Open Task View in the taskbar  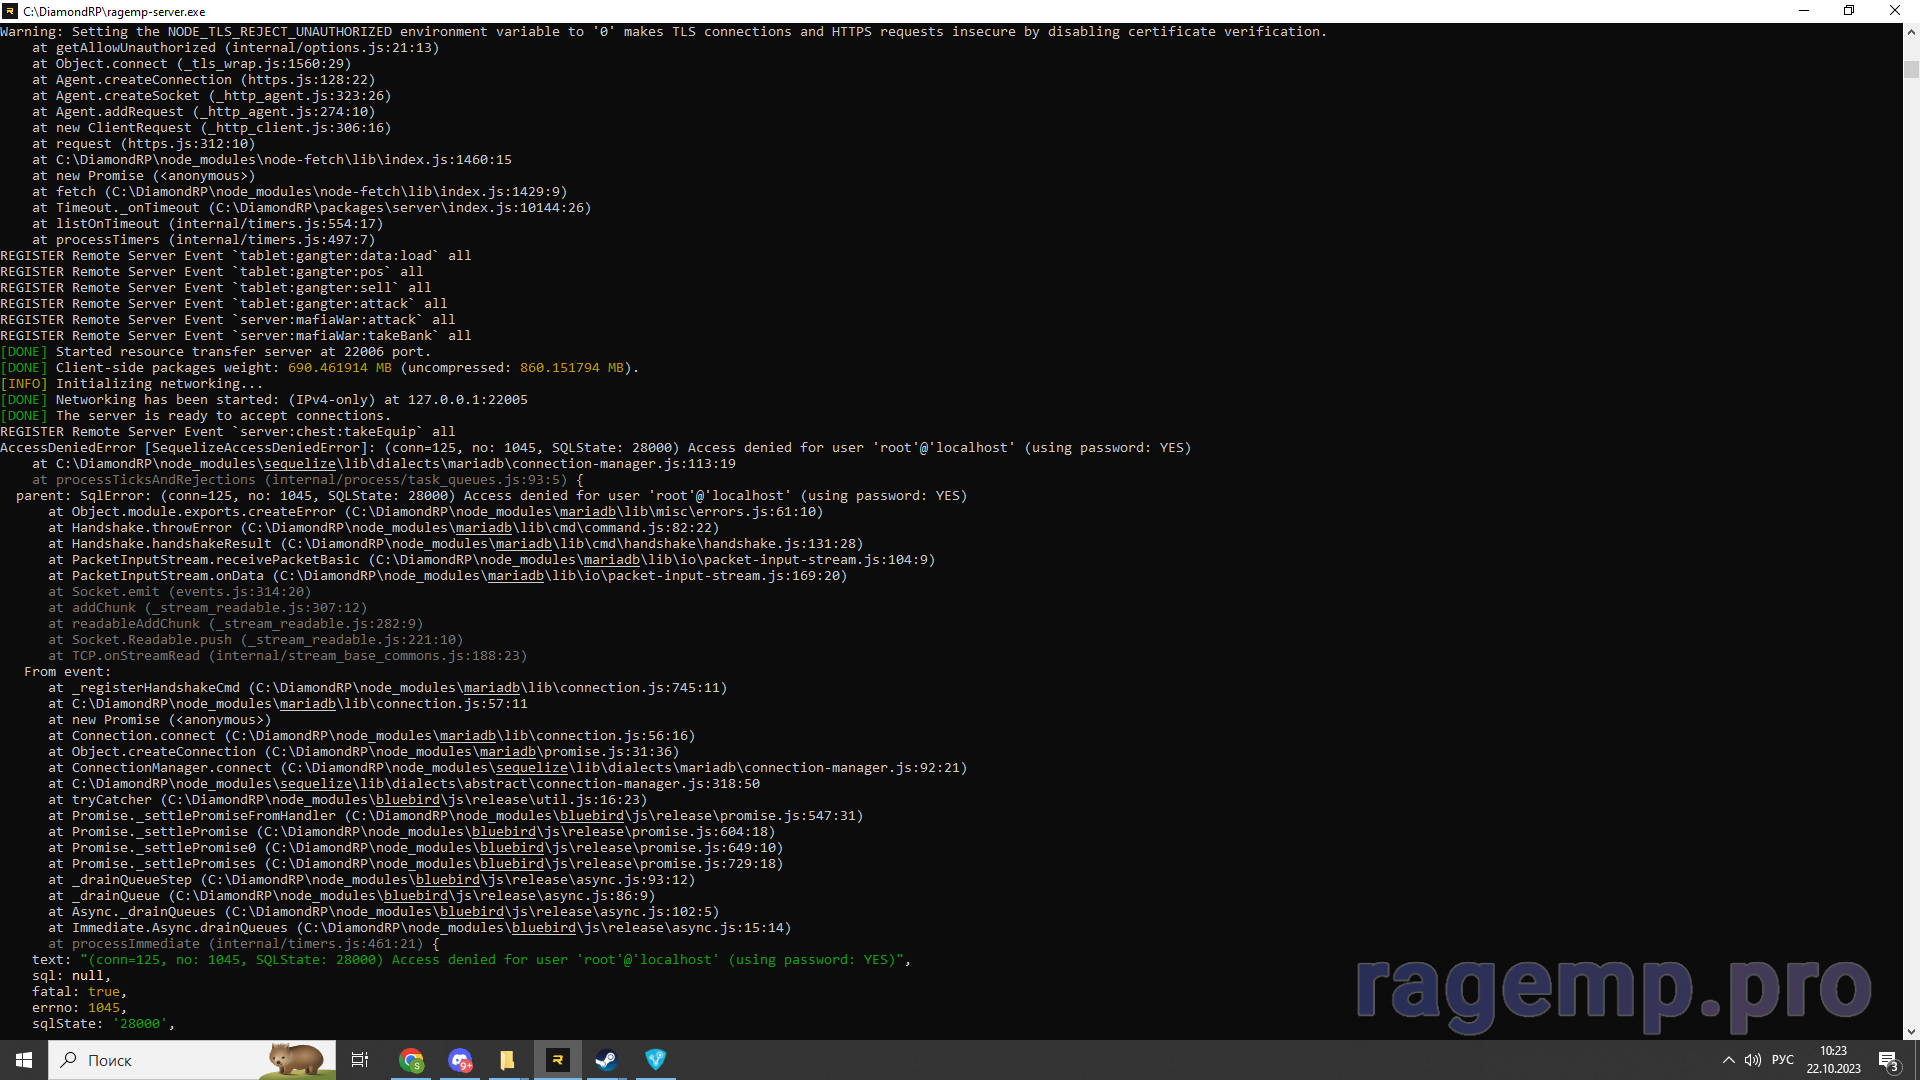[360, 1060]
